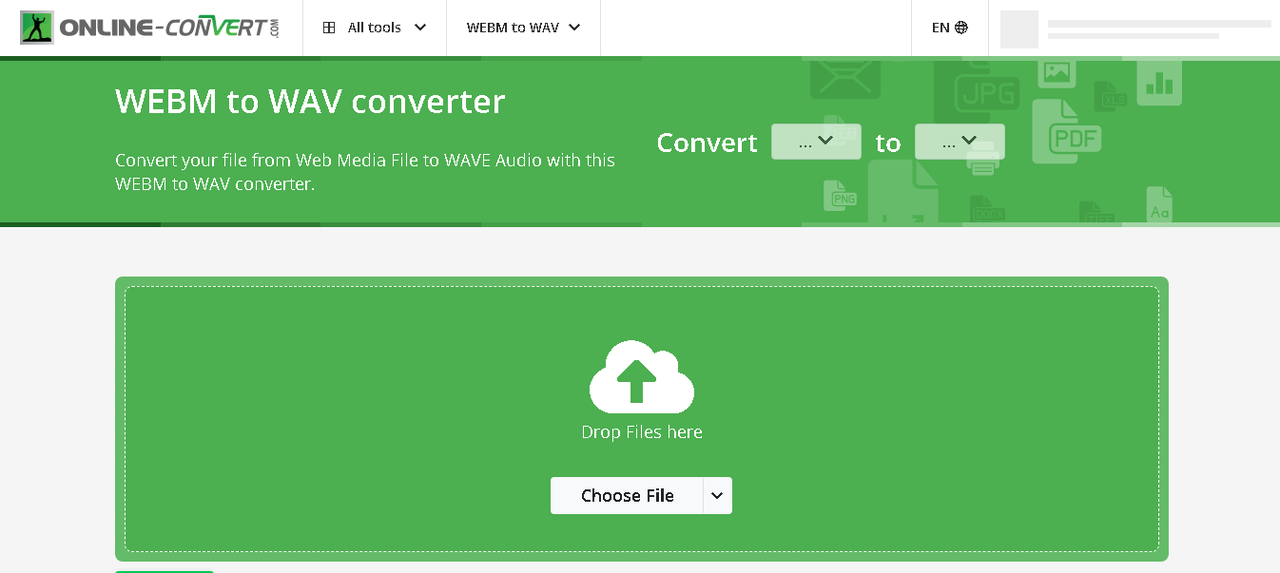
Task: Click the user avatar placeholder
Action: pyautogui.click(x=1019, y=29)
